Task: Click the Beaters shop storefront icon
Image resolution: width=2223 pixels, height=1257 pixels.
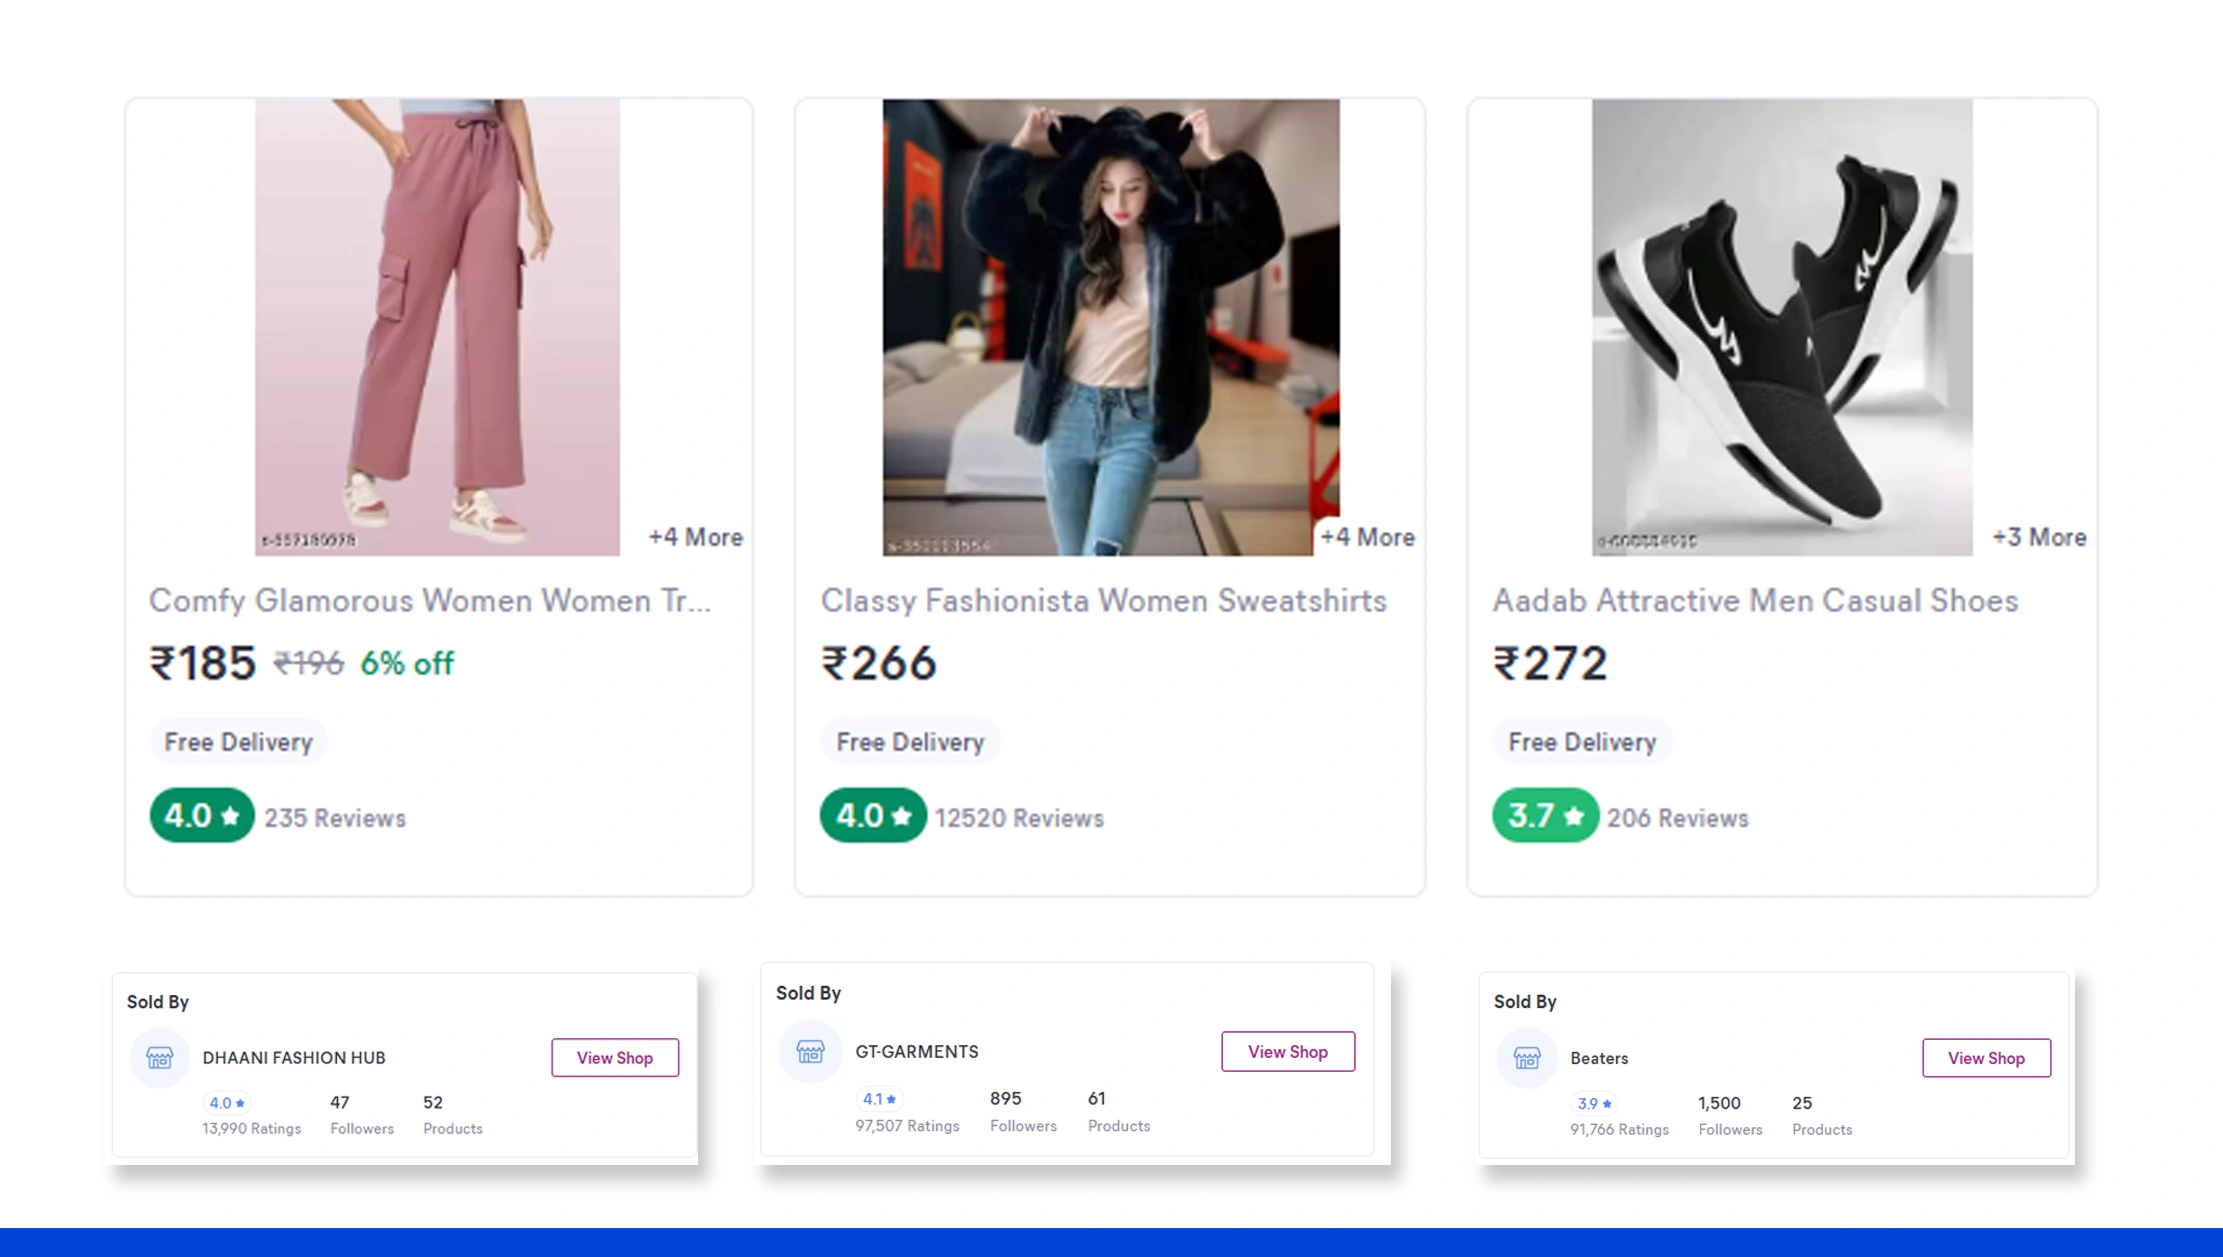Action: point(1526,1057)
